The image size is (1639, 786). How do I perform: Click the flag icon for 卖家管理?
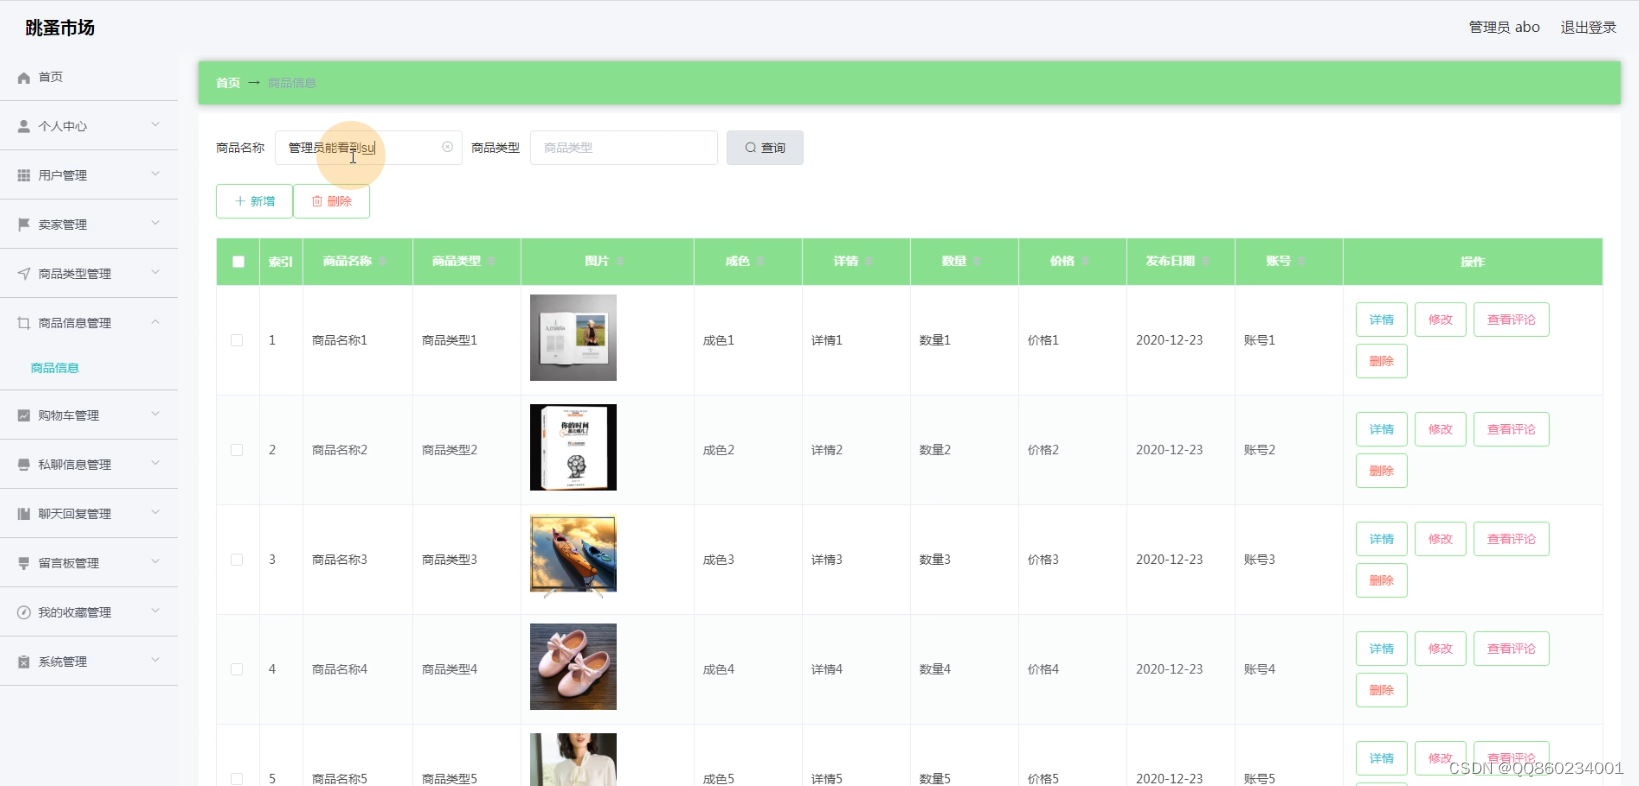pyautogui.click(x=24, y=225)
